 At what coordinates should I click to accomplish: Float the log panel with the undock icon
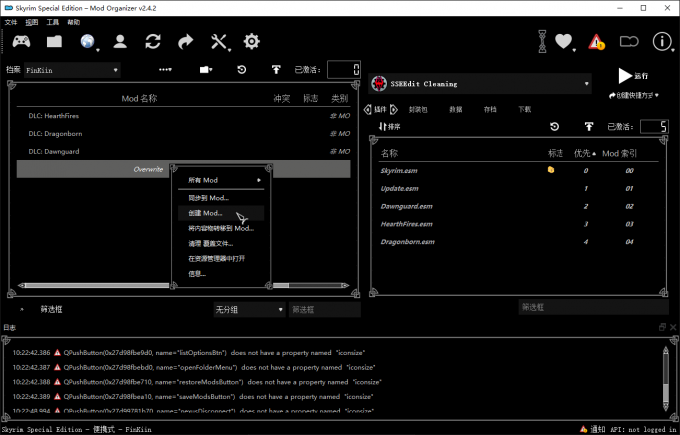662,327
